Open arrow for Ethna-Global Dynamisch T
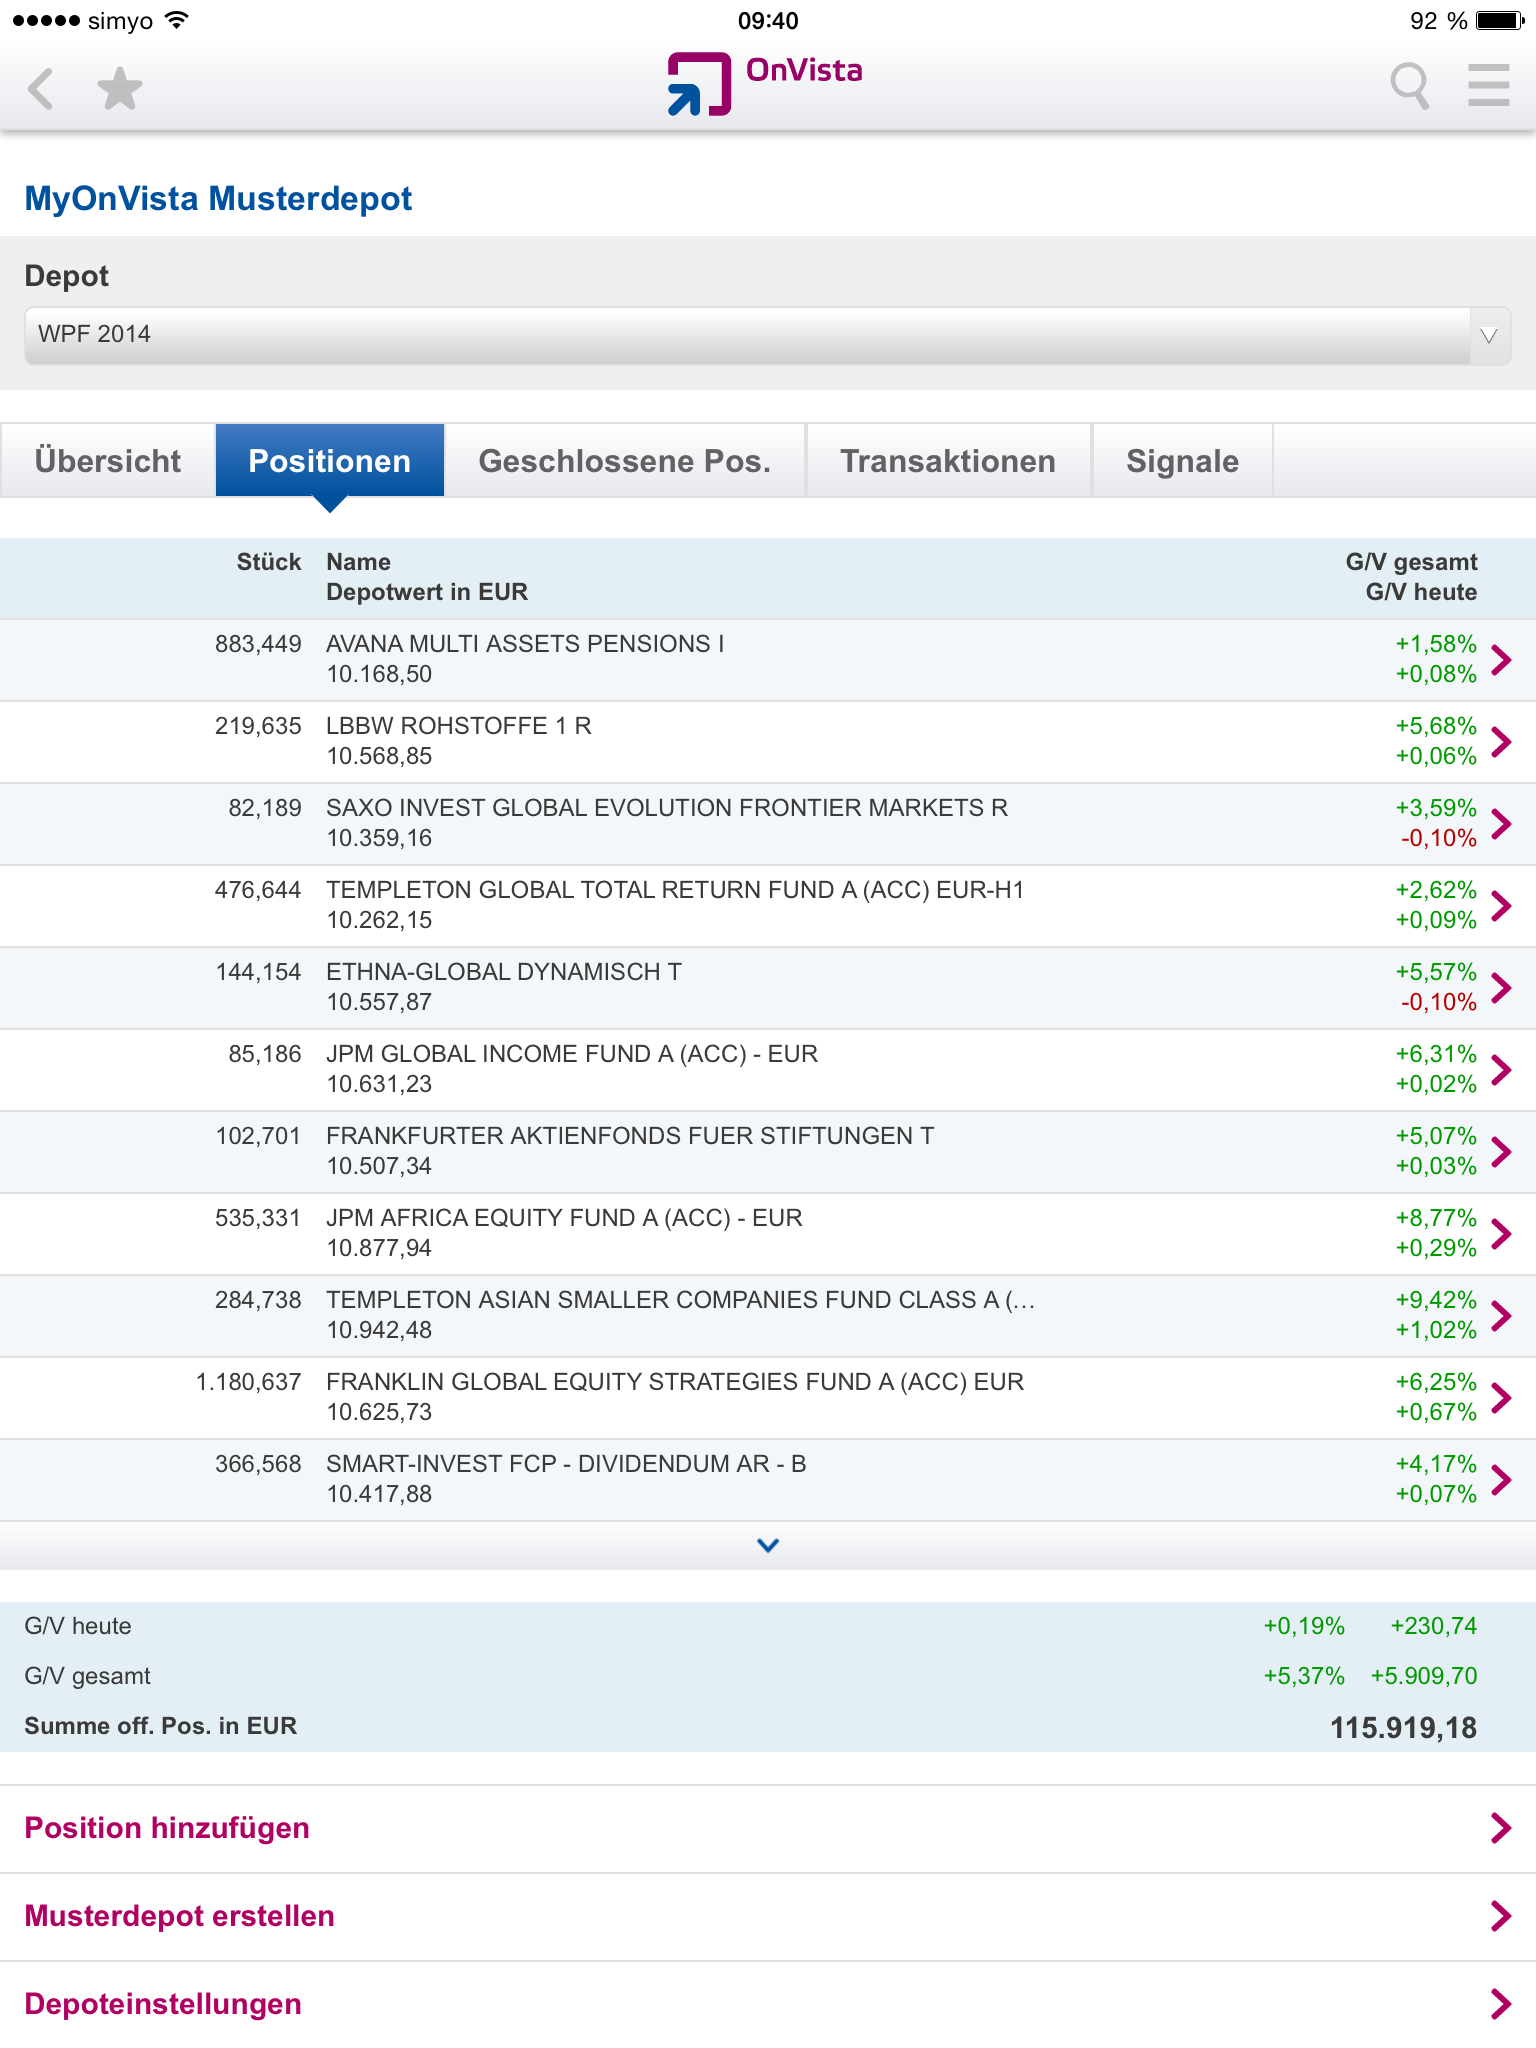The height and width of the screenshot is (2048, 1536). (x=1500, y=988)
